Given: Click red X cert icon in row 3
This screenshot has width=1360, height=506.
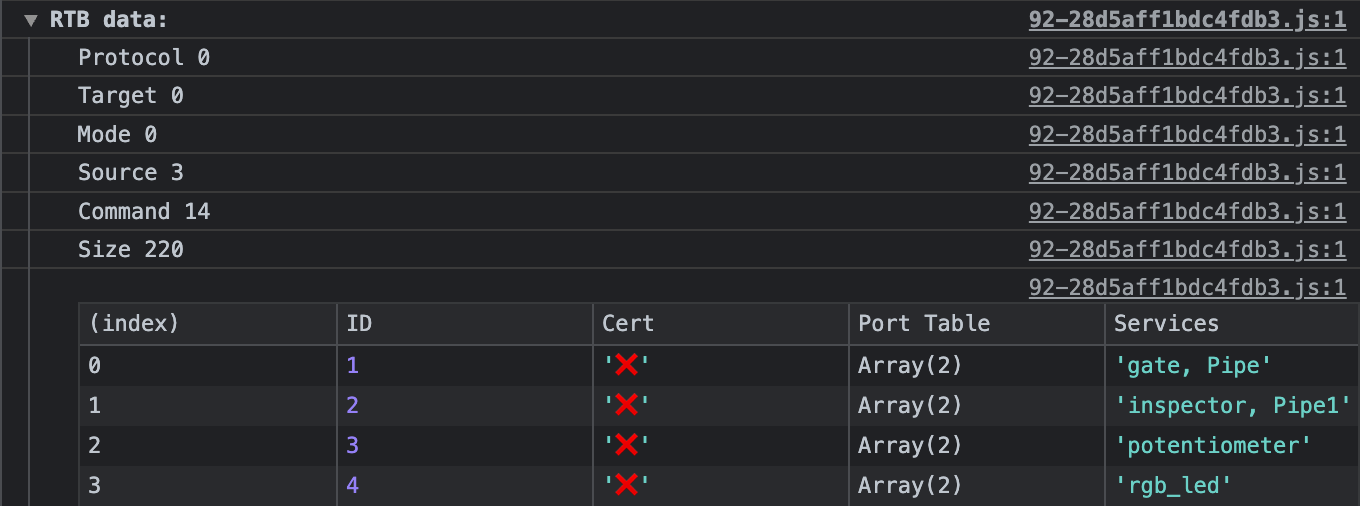Looking at the screenshot, I should [626, 486].
